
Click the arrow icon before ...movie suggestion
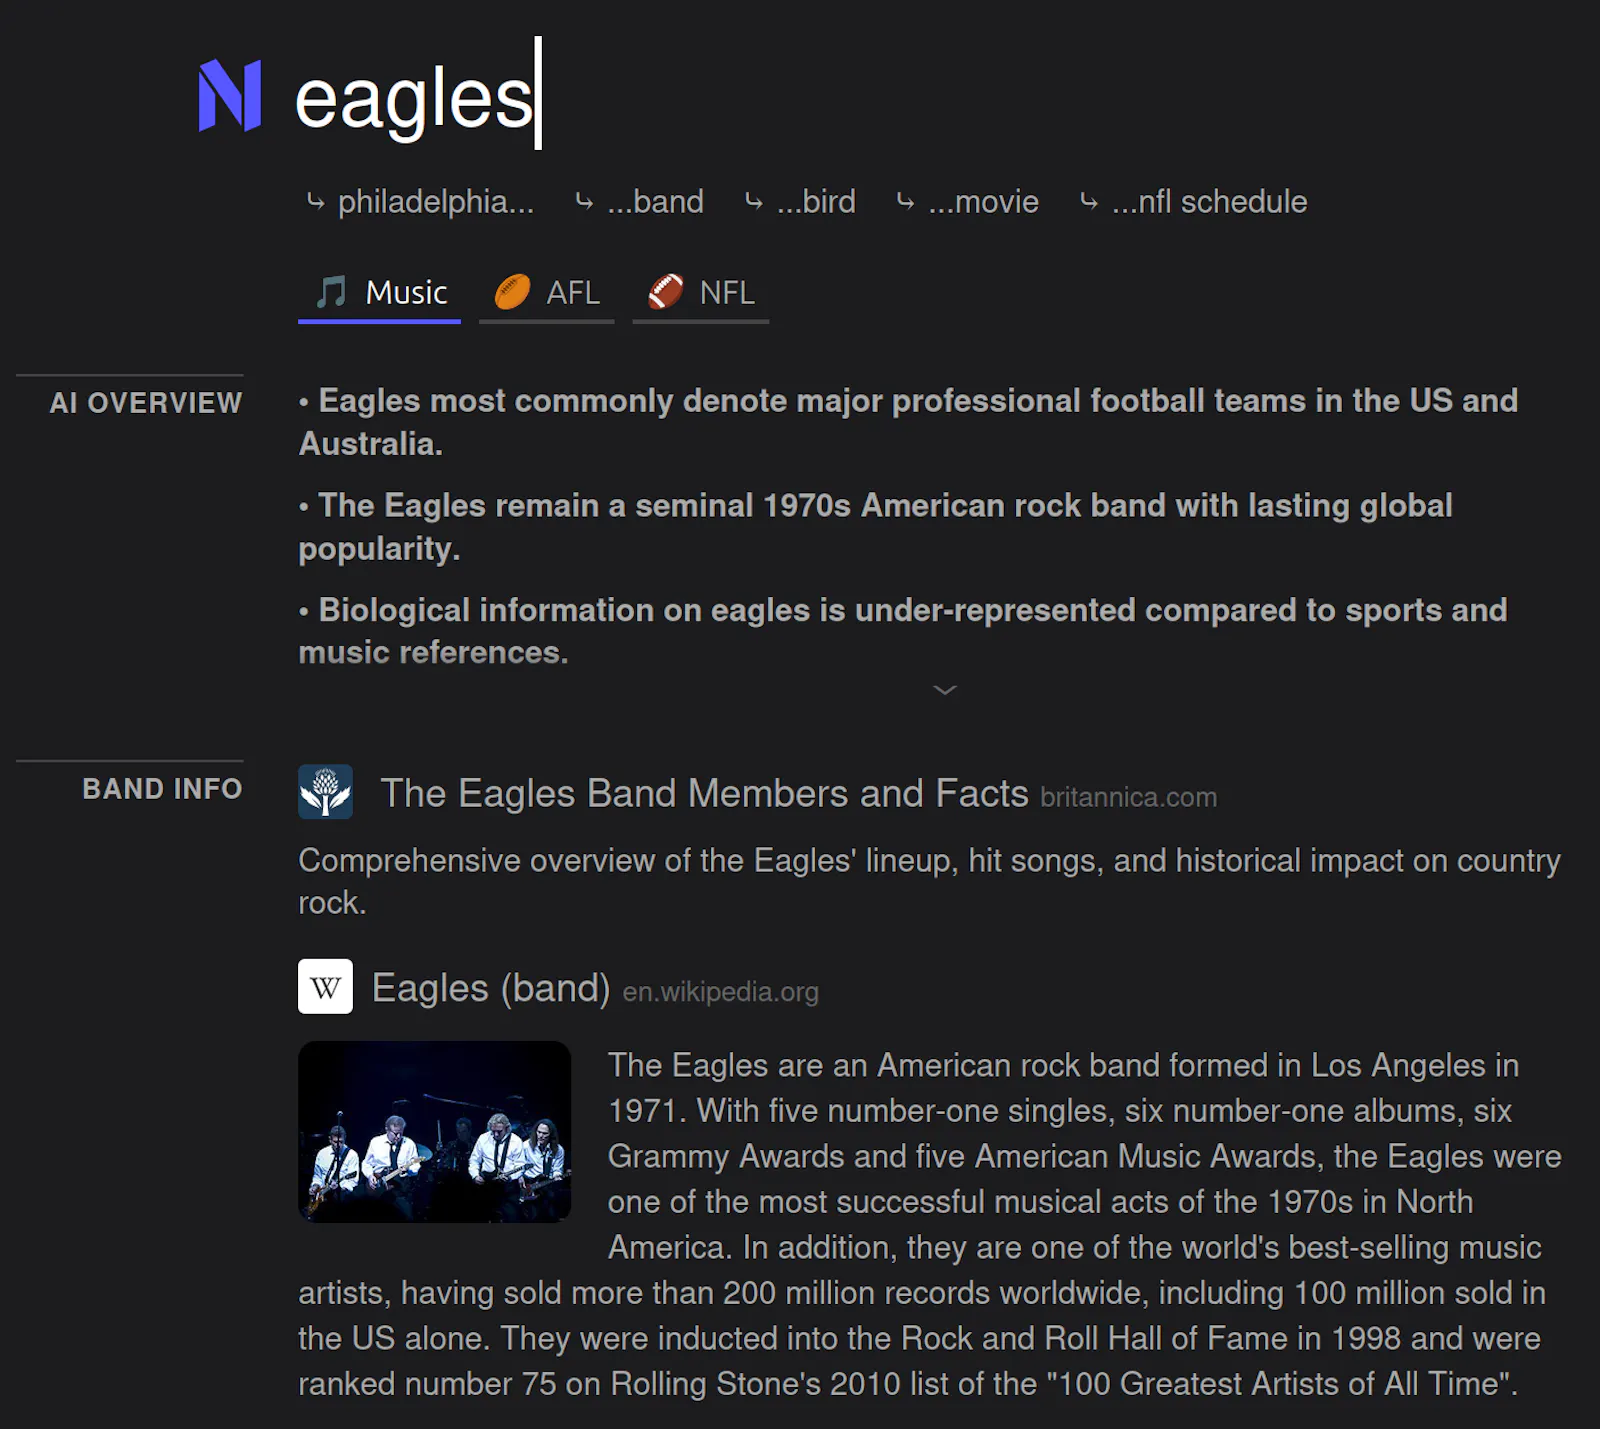pos(905,201)
